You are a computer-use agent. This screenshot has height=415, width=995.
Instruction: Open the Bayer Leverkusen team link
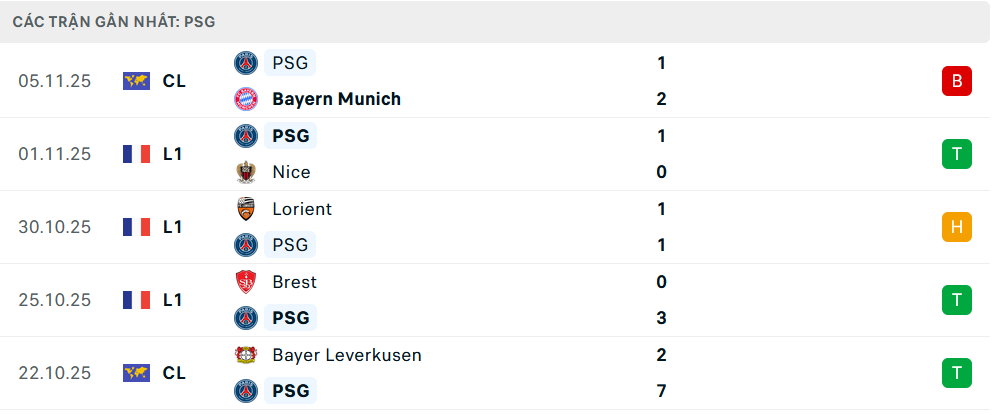coord(346,355)
